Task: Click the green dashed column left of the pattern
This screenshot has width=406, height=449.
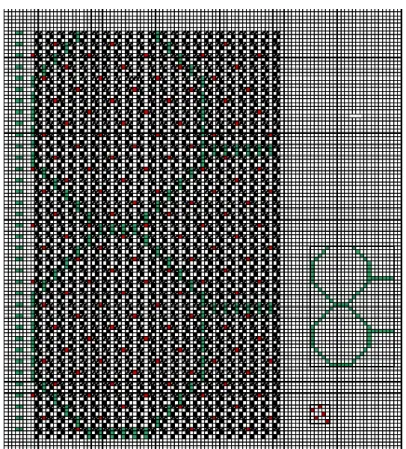Action: (19, 232)
